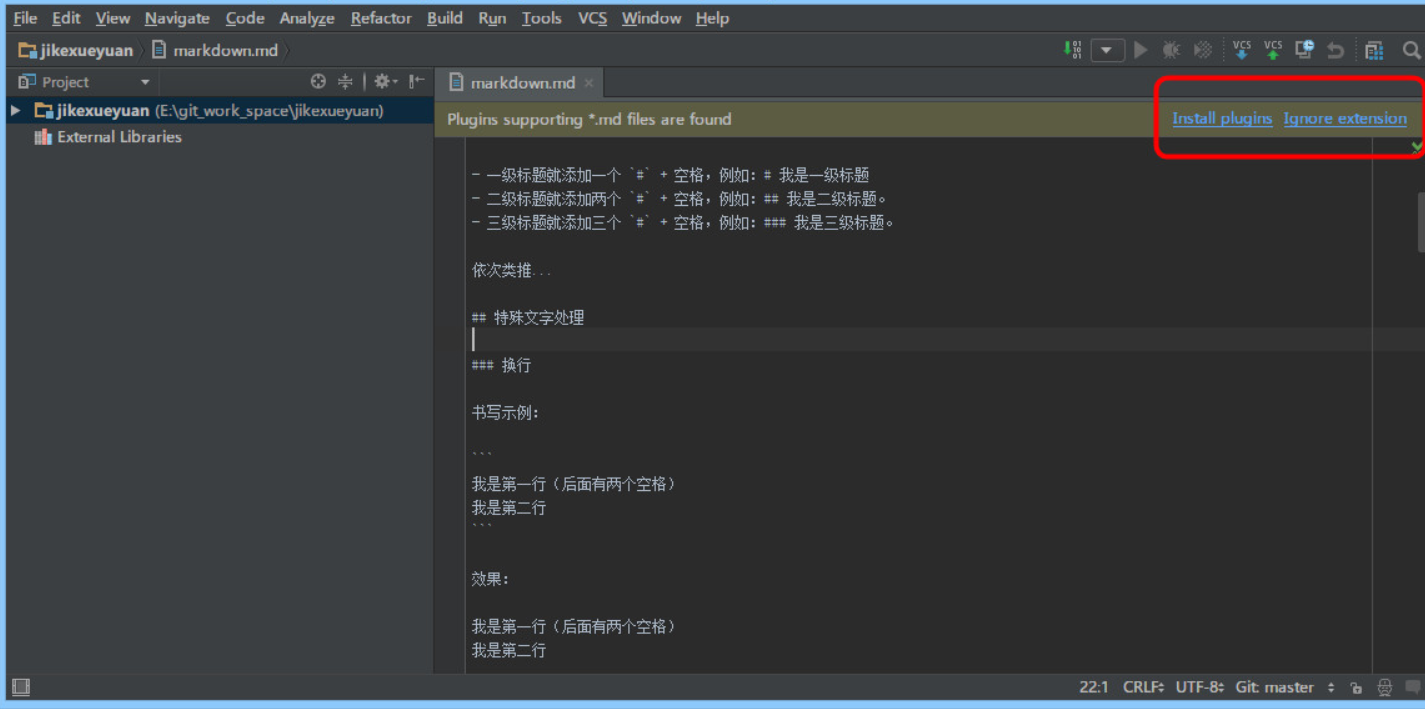Click the text '效果:'
The width and height of the screenshot is (1425, 709).
[490, 579]
